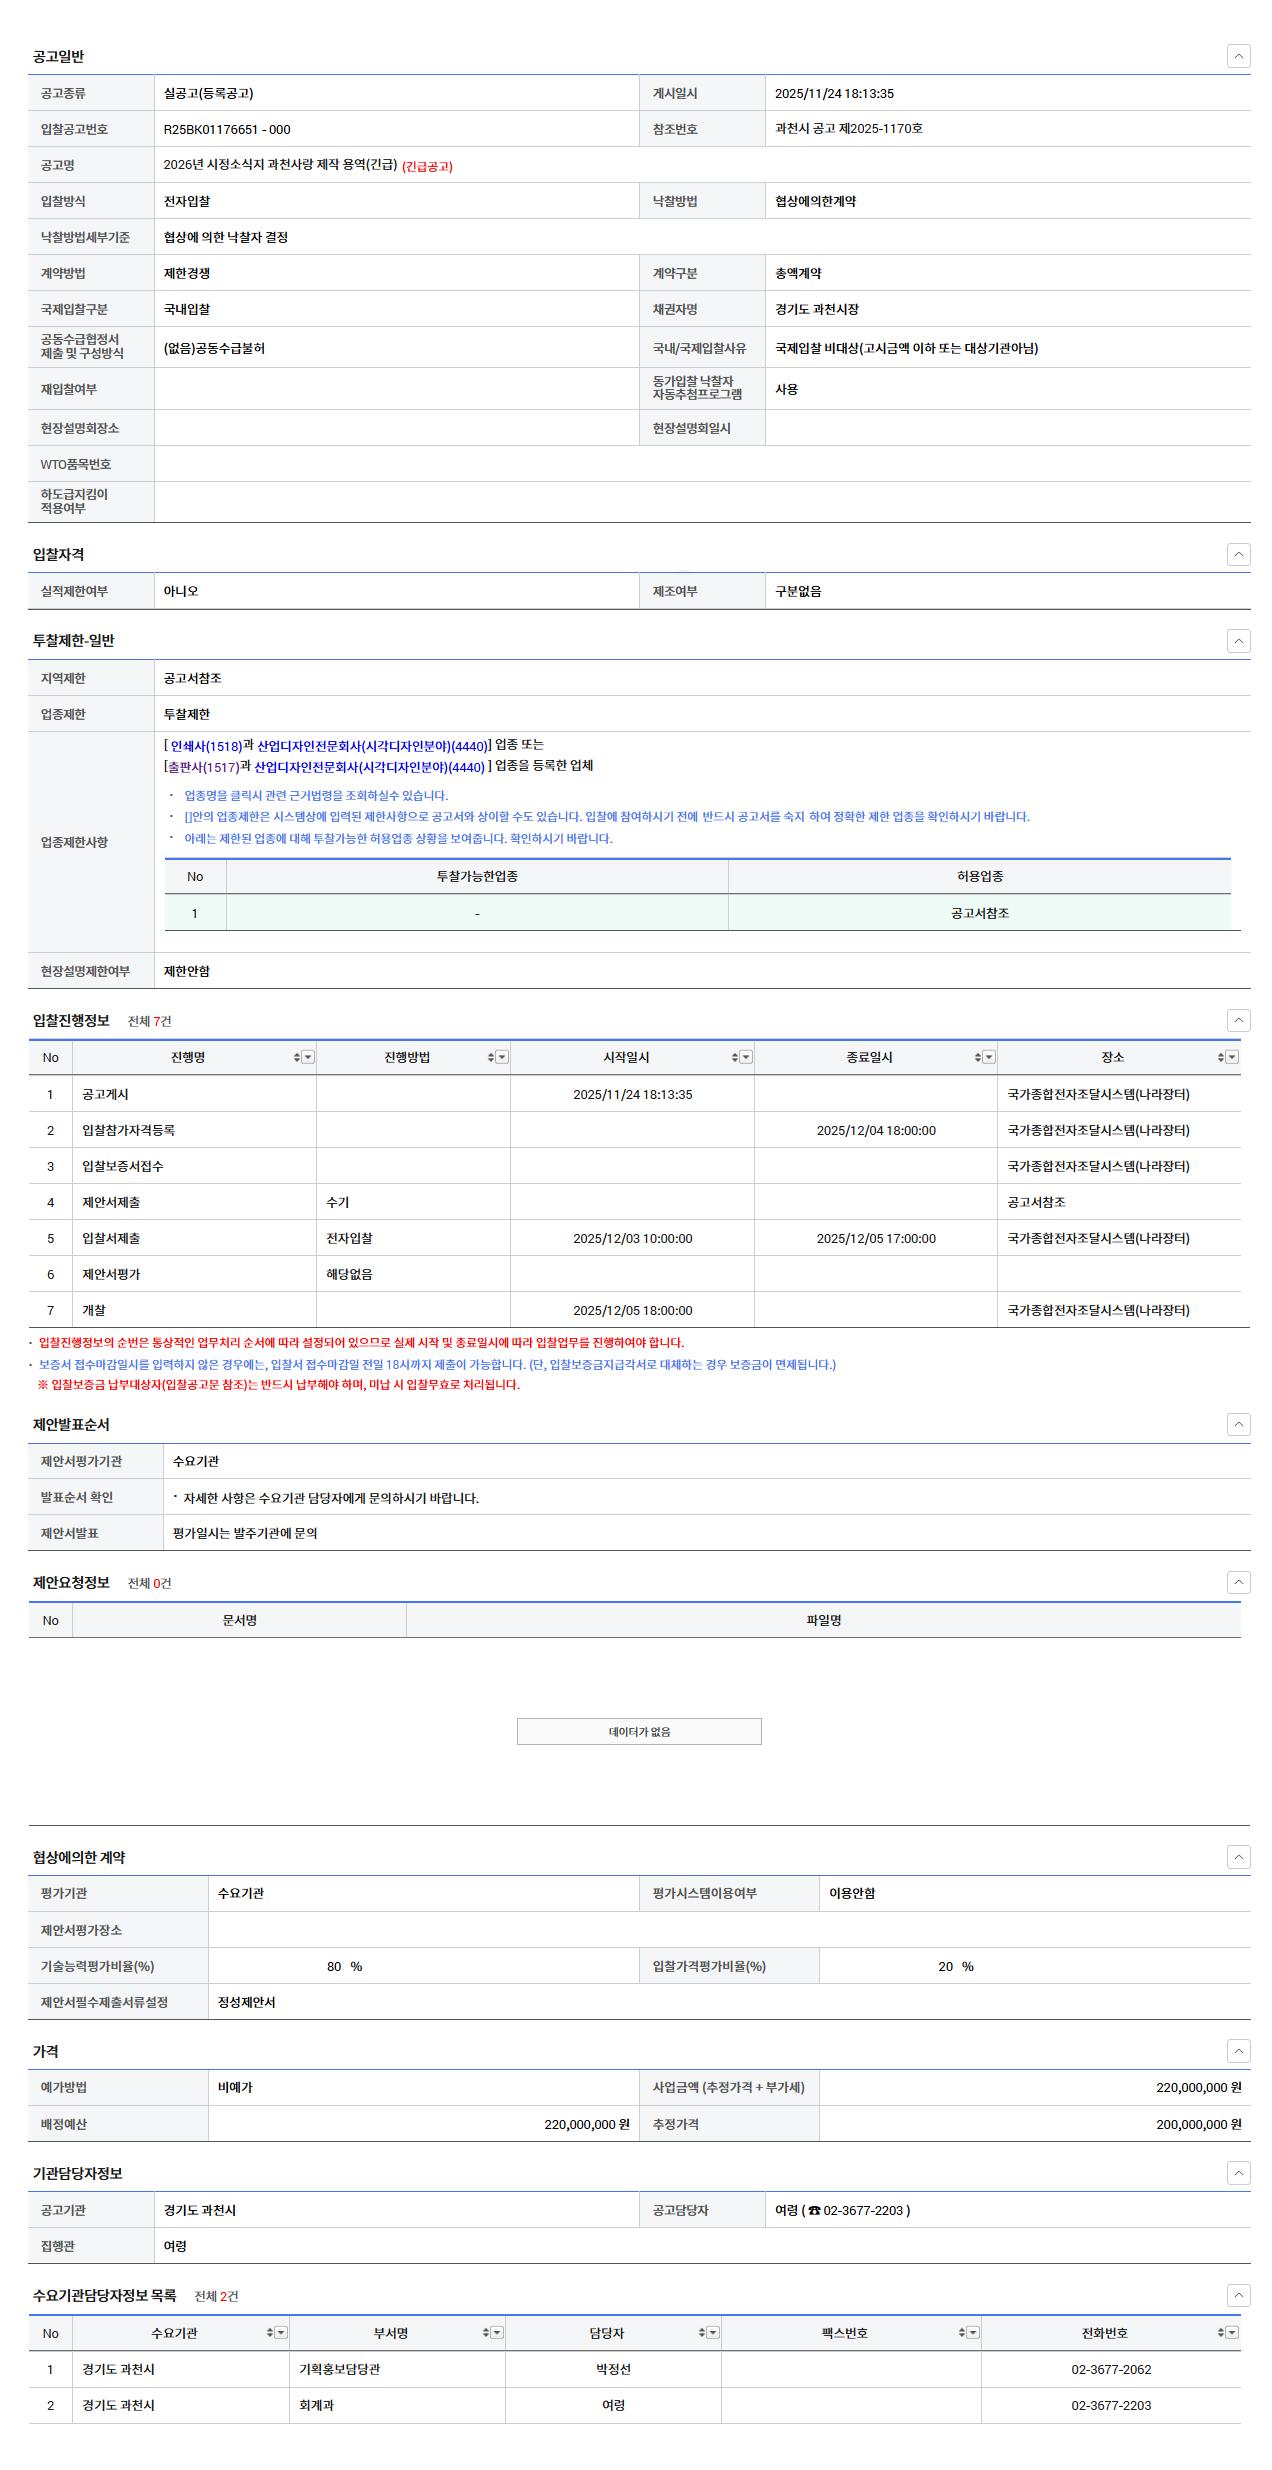Sort the table by 진행방법 column arrows
This screenshot has height=2470, width=1272.
pyautogui.click(x=491, y=1058)
